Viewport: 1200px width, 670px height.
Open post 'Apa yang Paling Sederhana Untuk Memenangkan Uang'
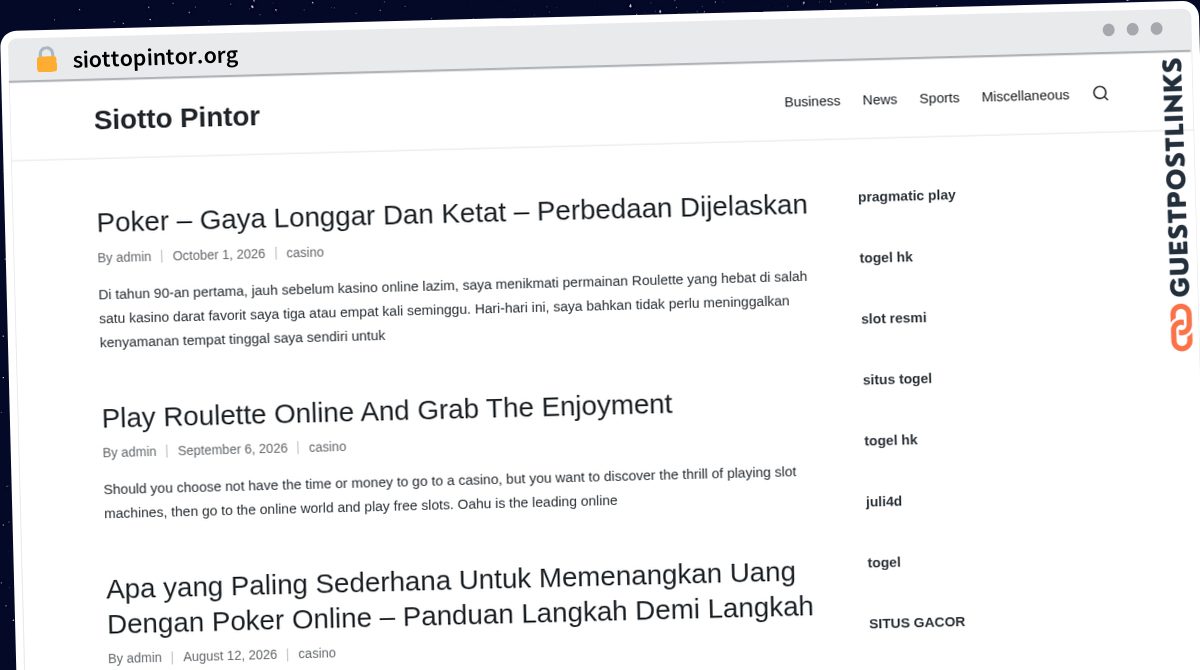[460, 598]
